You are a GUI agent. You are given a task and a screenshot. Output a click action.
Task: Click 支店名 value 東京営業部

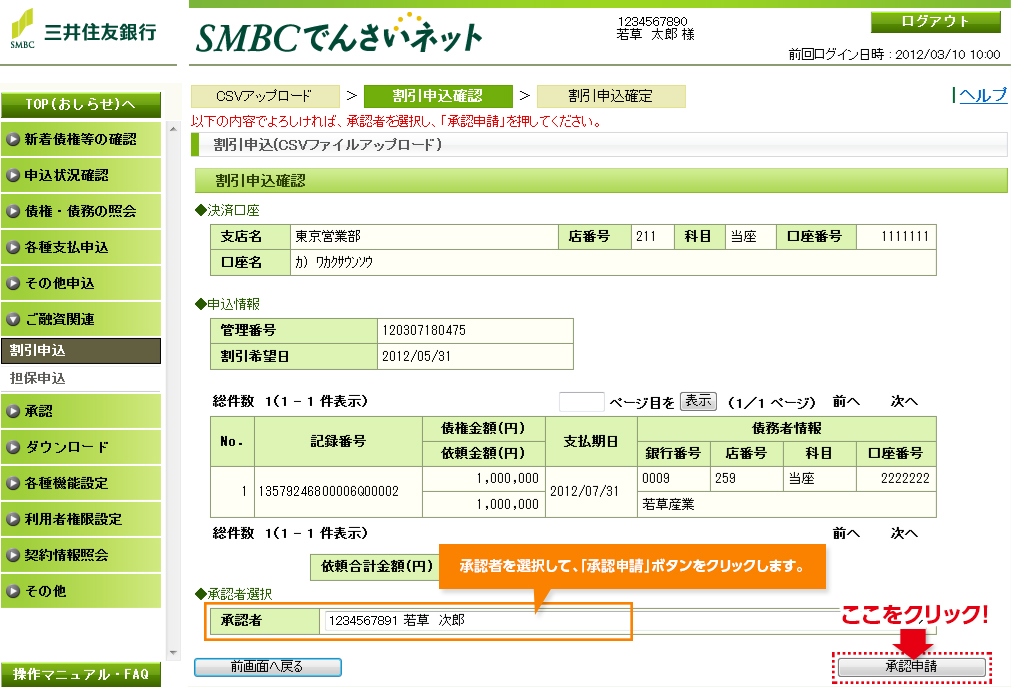[328, 237]
